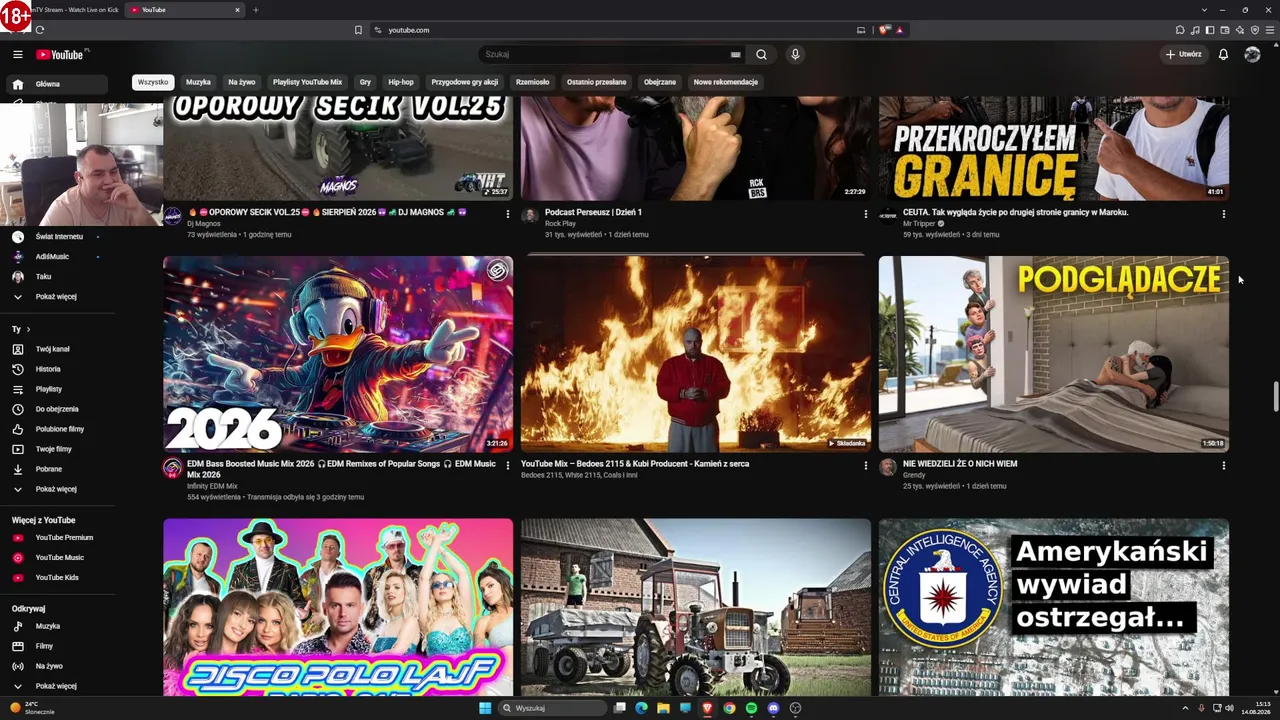The height and width of the screenshot is (720, 1280).
Task: Open Infinity EDM Mix channel avatar
Action: pyautogui.click(x=172, y=468)
